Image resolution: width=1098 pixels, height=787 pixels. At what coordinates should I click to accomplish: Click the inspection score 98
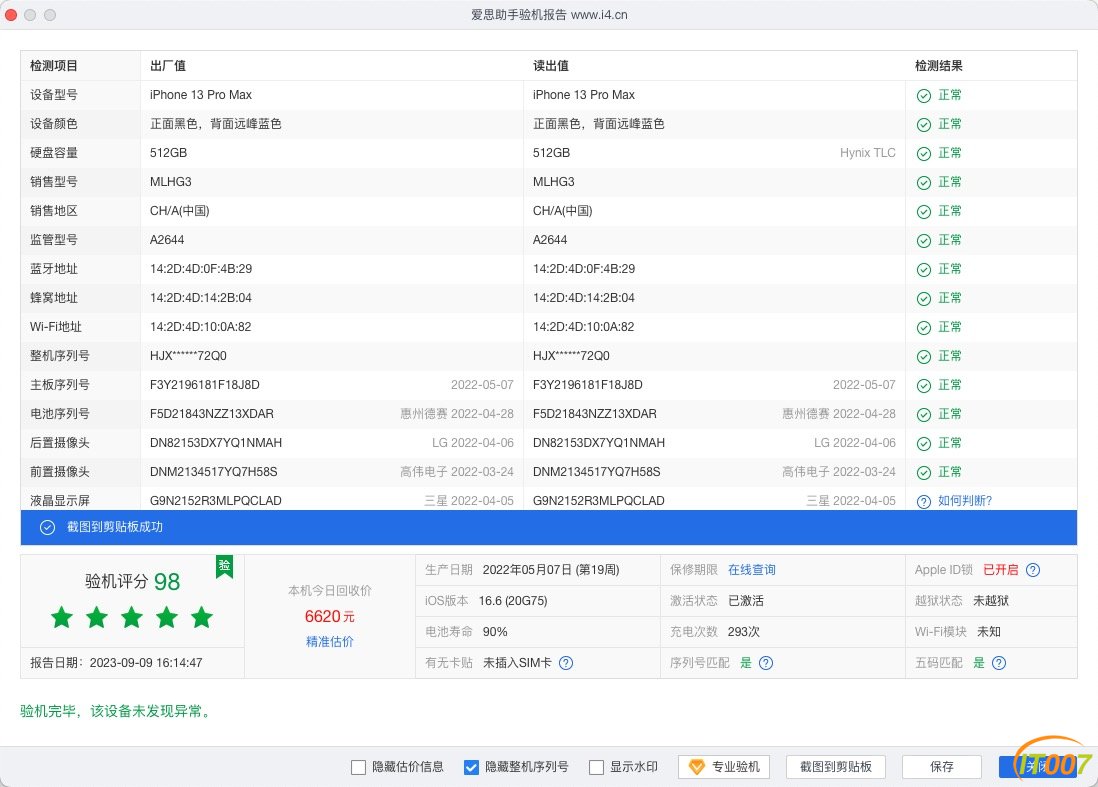(167, 582)
